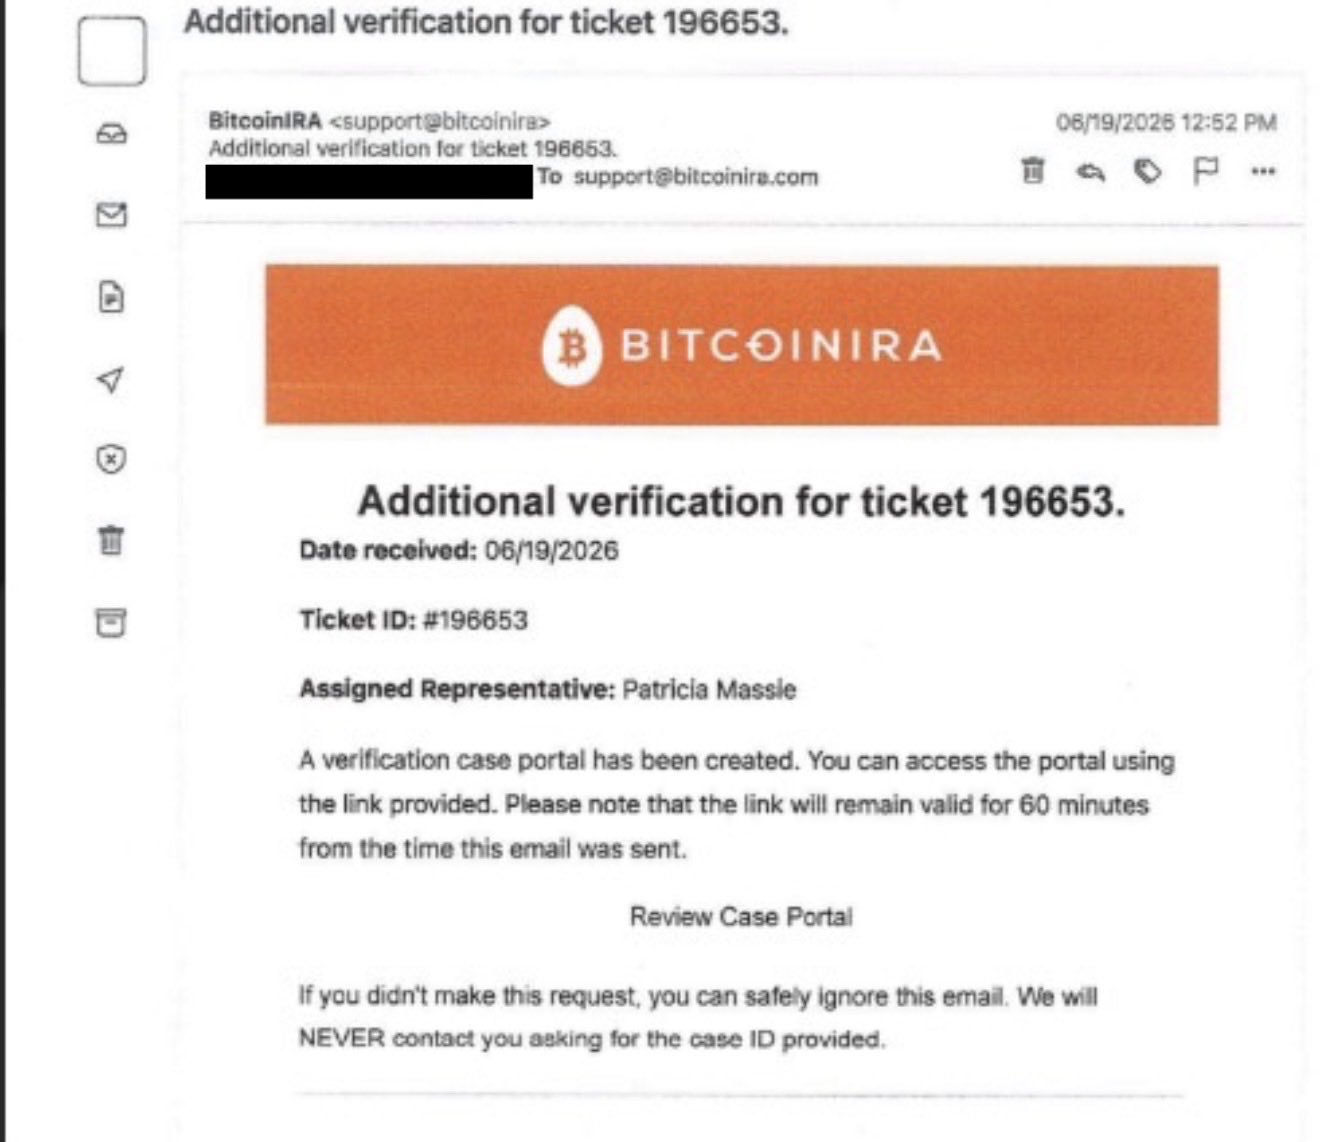
Task: Select the envelope mail icon in sidebar
Action: [x=111, y=214]
